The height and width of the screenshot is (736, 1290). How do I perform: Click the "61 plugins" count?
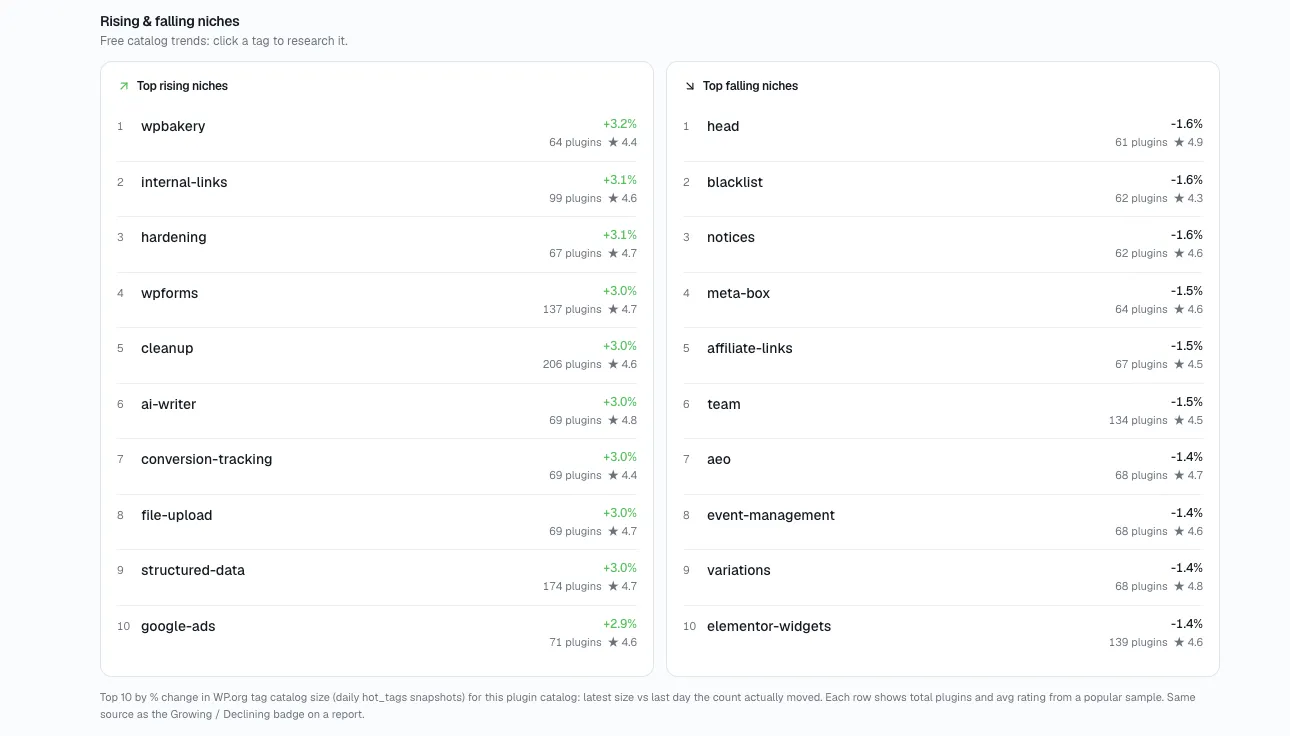(1141, 142)
